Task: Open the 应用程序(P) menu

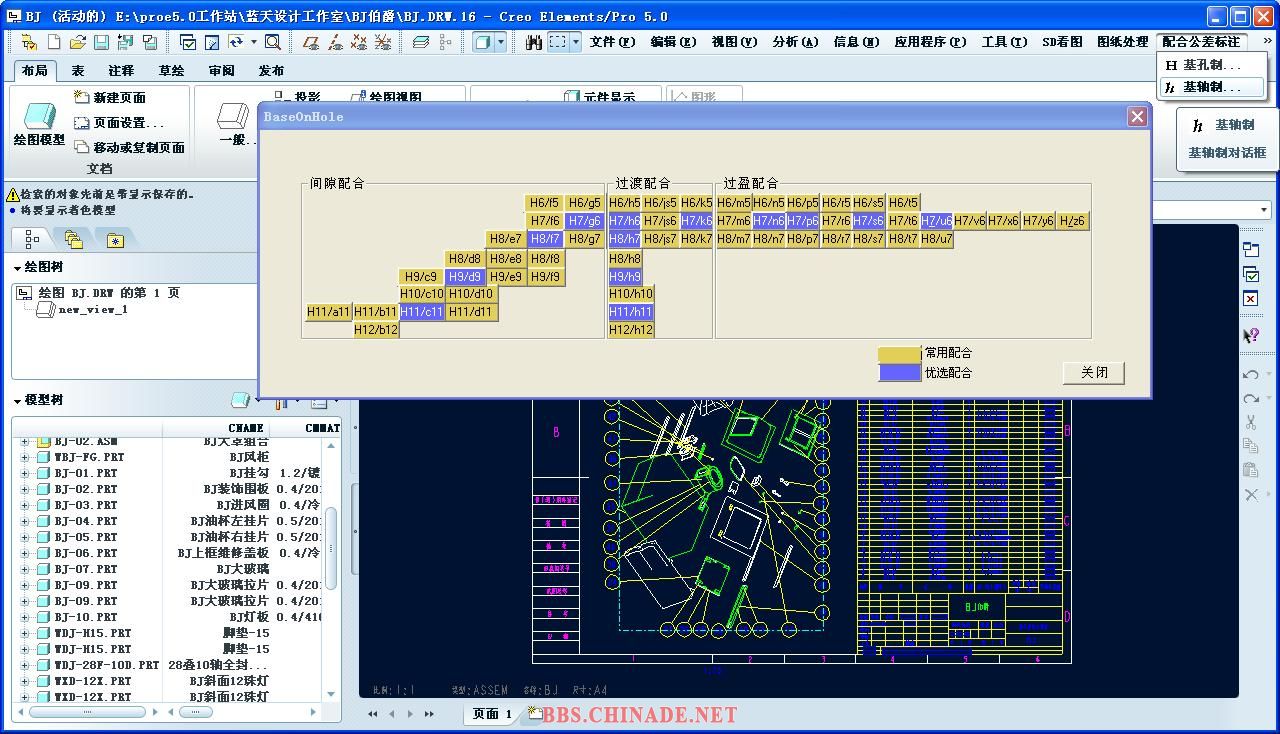Action: [x=930, y=42]
